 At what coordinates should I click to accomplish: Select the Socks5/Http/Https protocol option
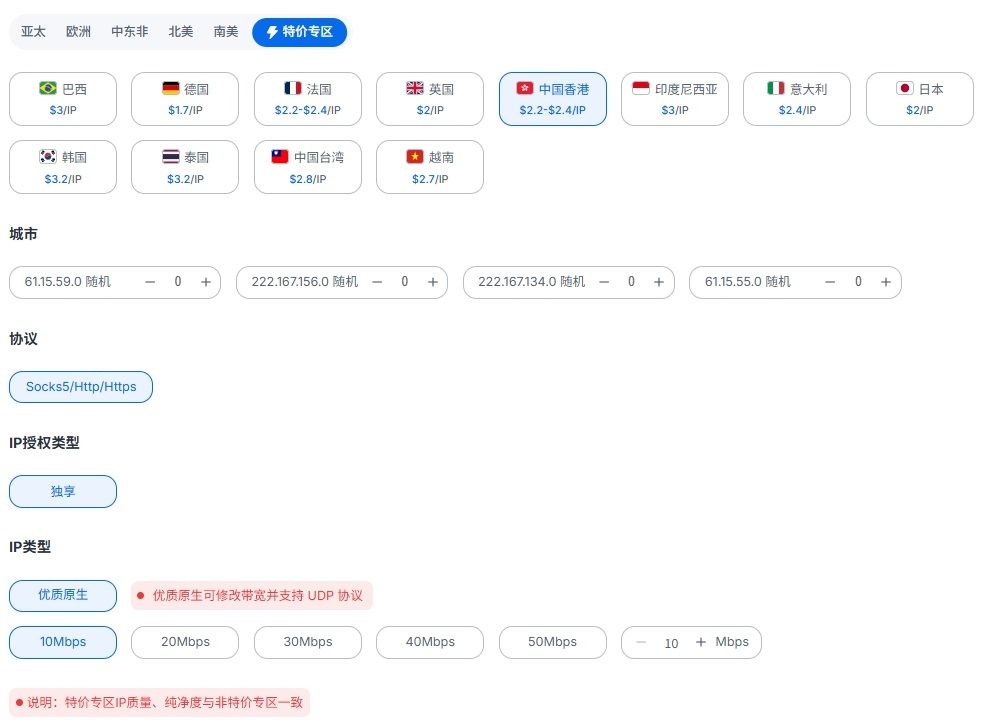pyautogui.click(x=81, y=387)
